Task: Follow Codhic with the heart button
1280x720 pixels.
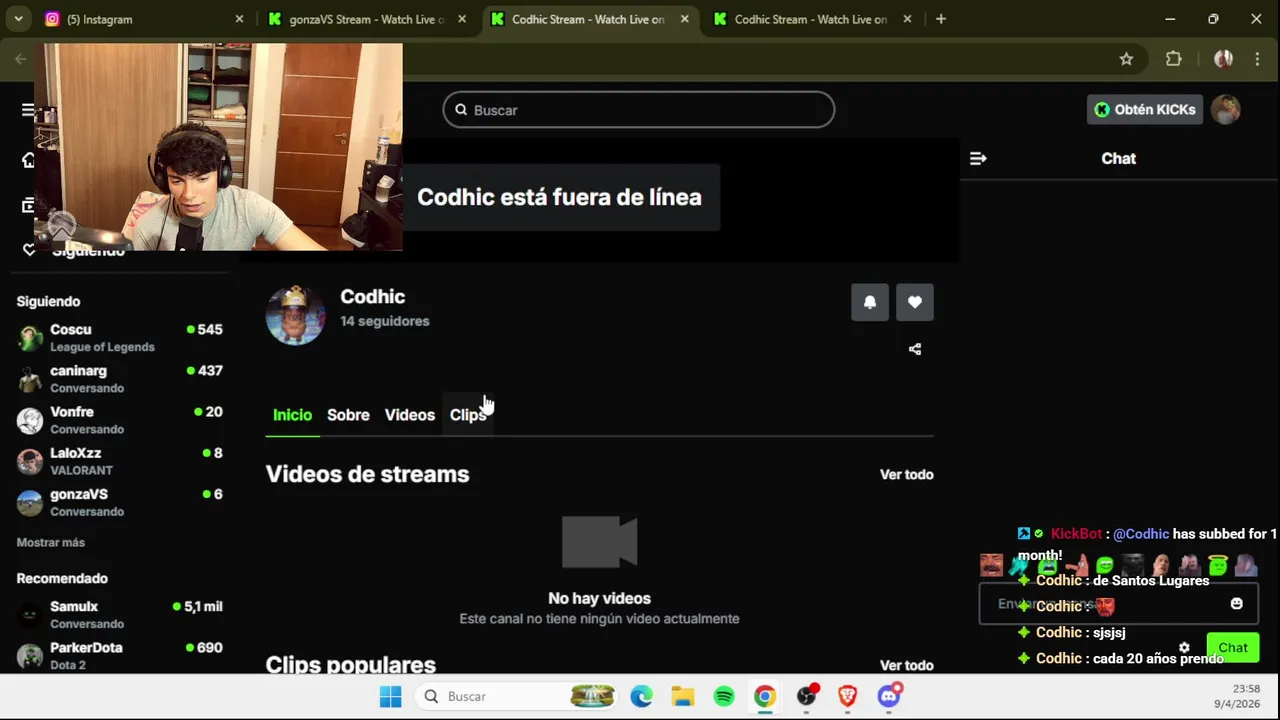Action: pos(915,302)
